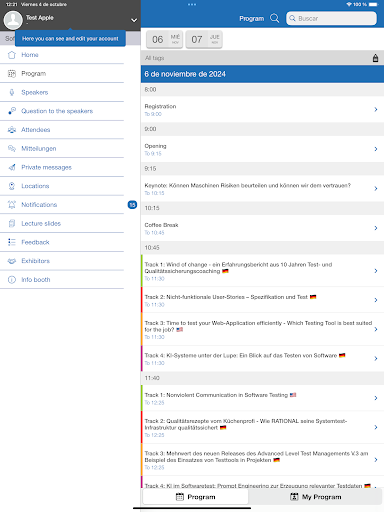This screenshot has width=384, height=512.
Task: Open Lecture slides menu item
Action: coord(62,223)
